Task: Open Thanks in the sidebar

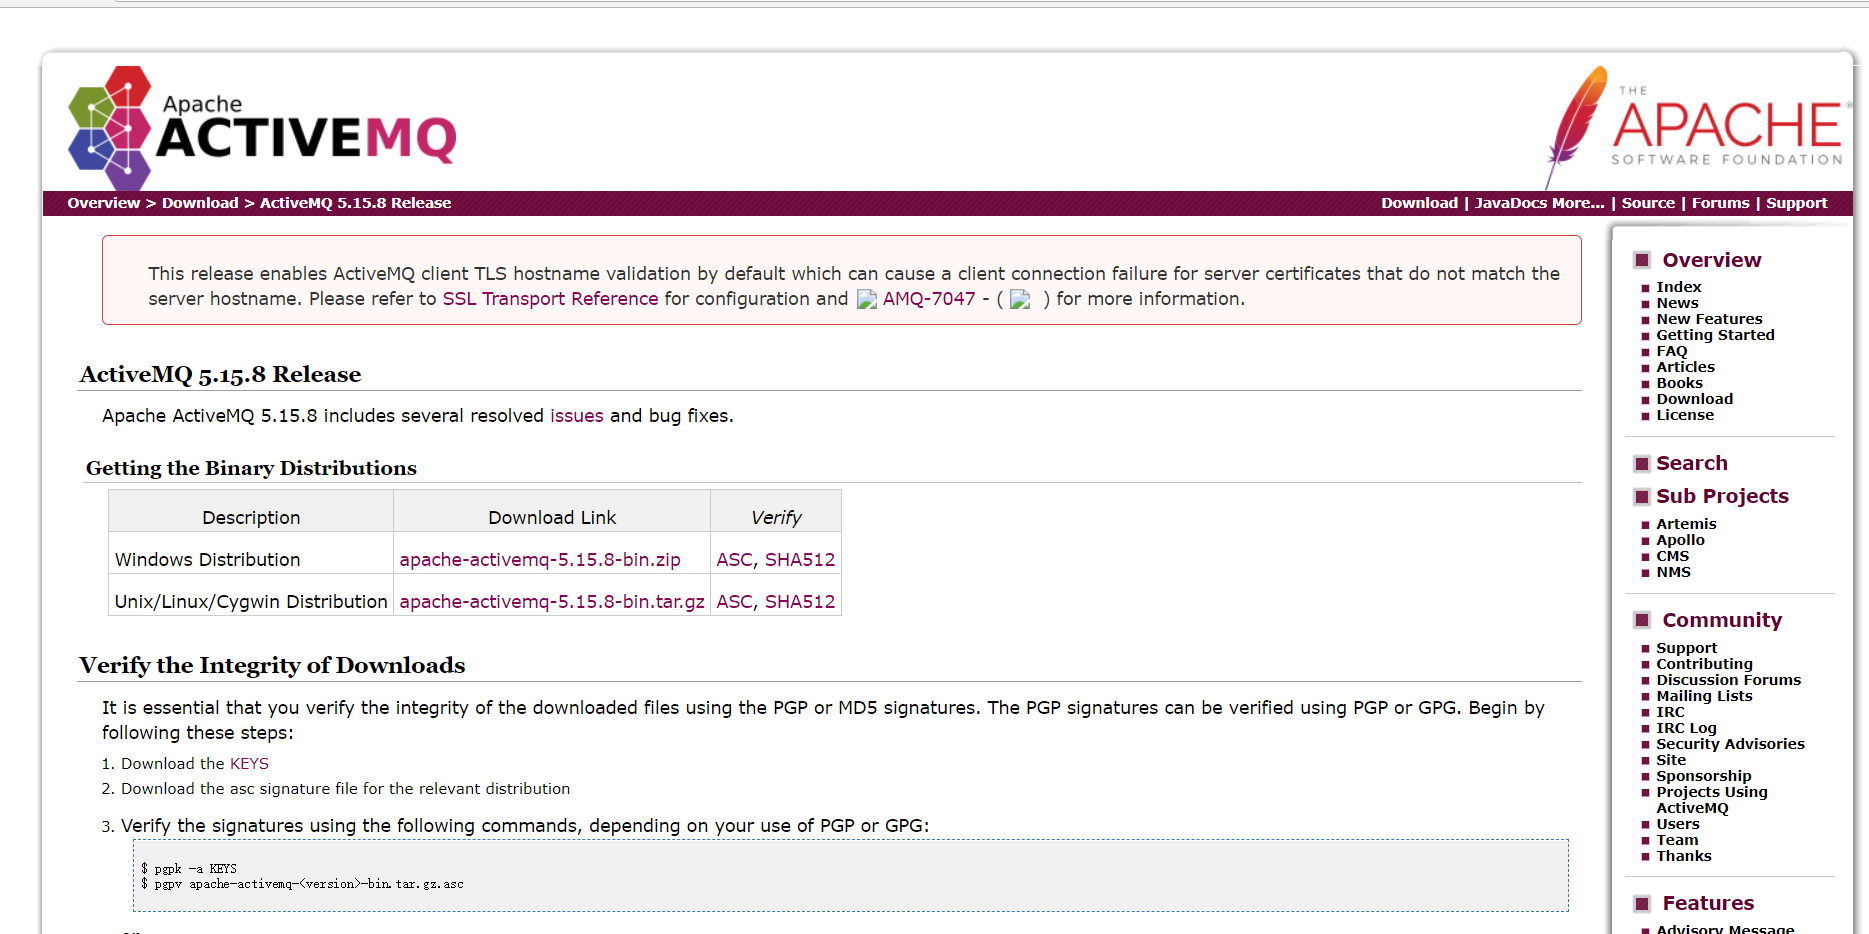Action: [1683, 856]
